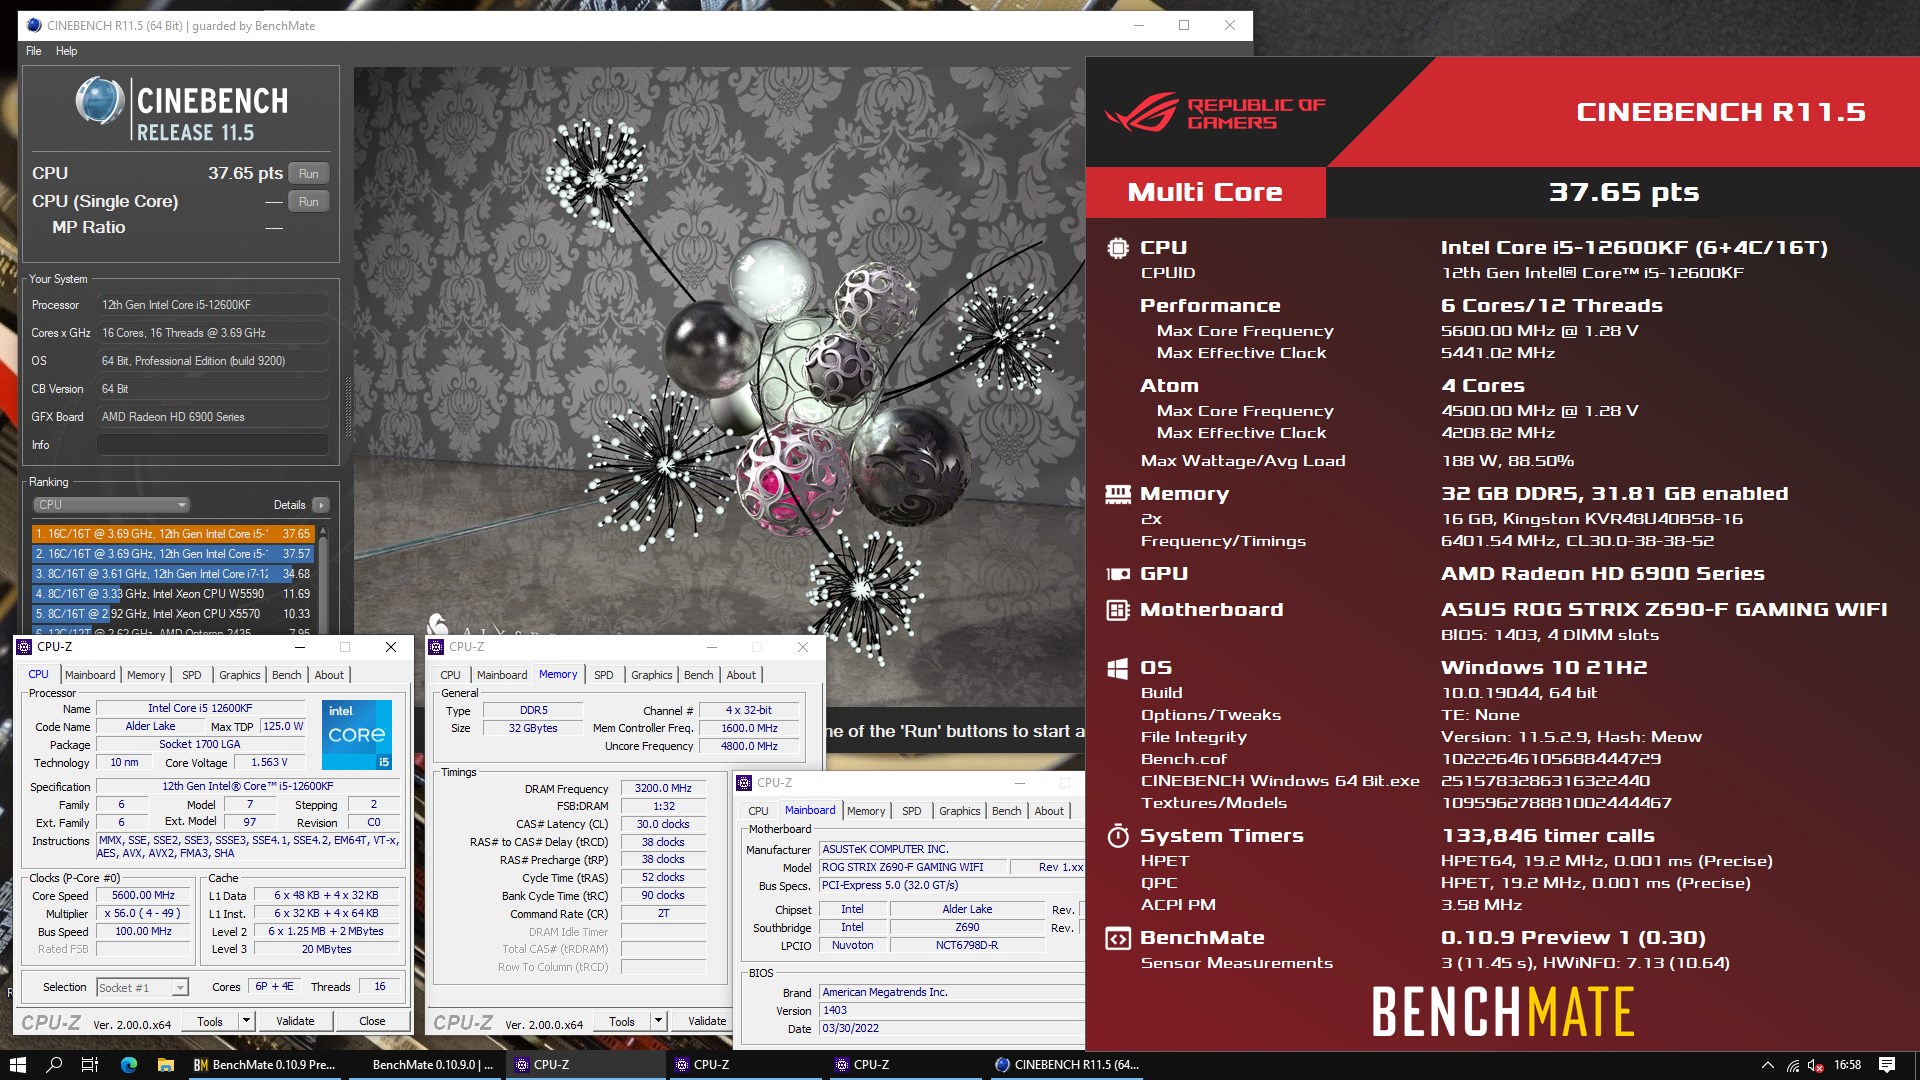1920x1080 pixels.
Task: Switch to Memory tab in first CPU-Z window
Action: pos(146,675)
